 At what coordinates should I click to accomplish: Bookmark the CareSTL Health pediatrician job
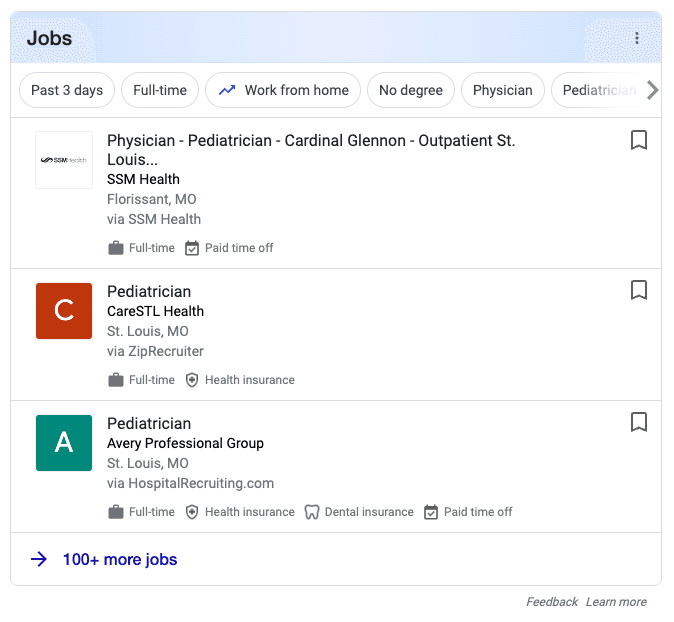[x=639, y=290]
